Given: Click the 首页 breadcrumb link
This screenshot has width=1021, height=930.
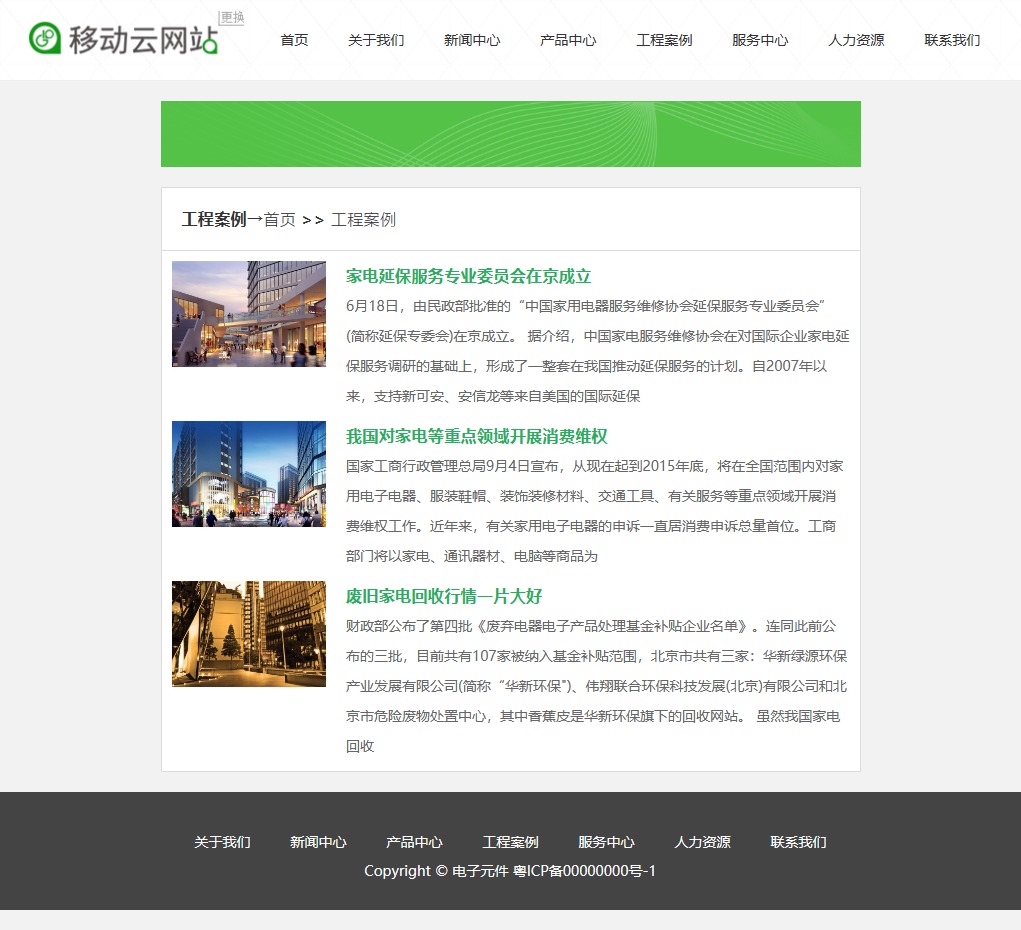Looking at the screenshot, I should coord(280,220).
